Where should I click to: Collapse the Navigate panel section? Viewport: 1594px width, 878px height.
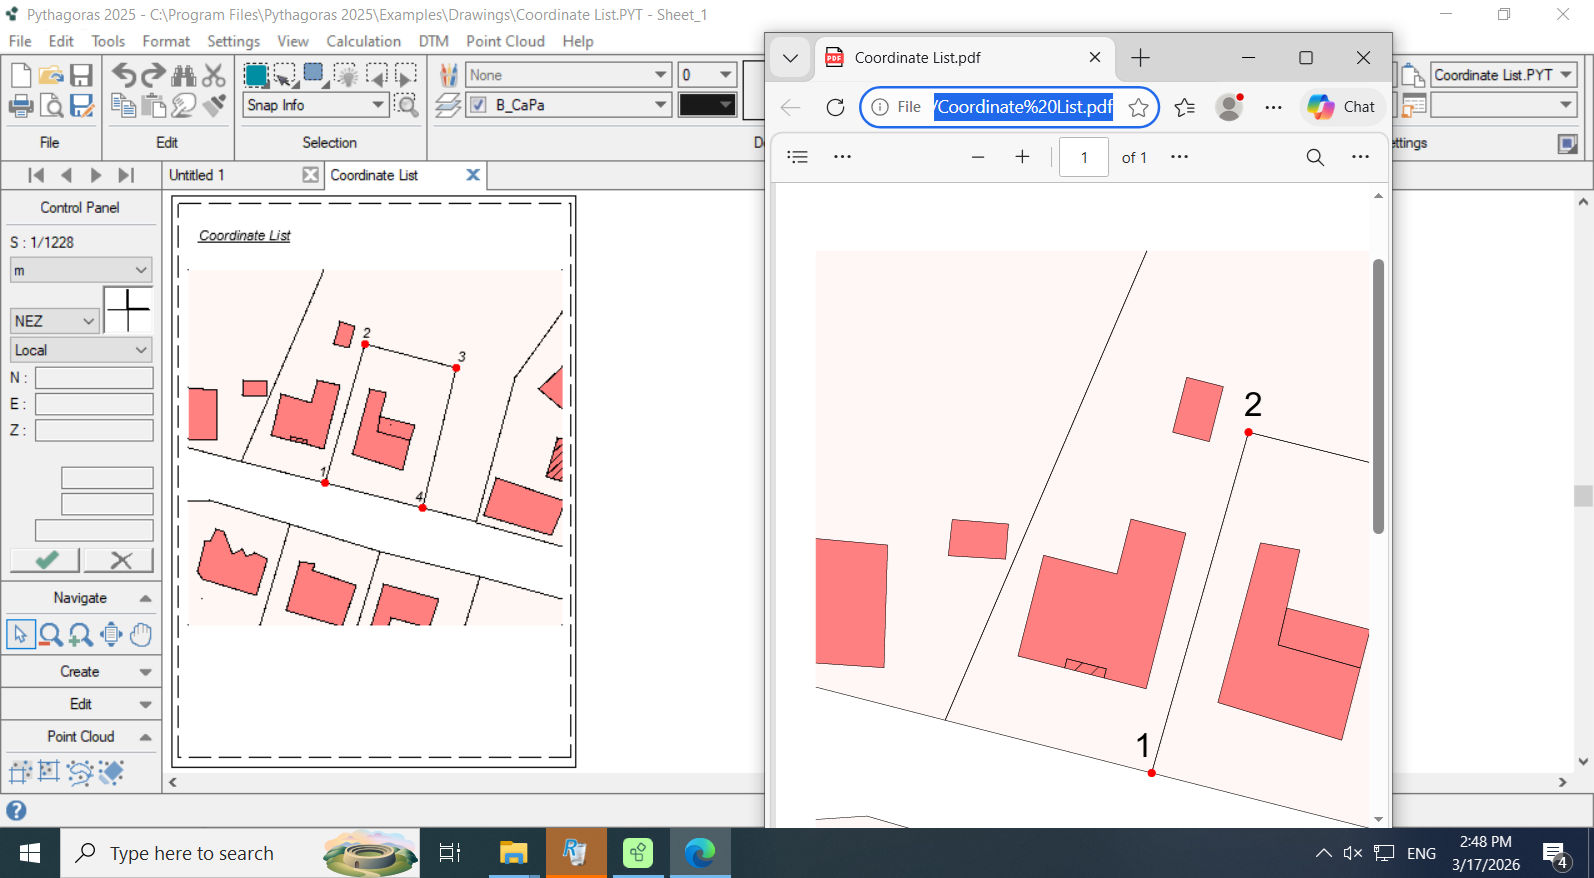click(x=81, y=598)
